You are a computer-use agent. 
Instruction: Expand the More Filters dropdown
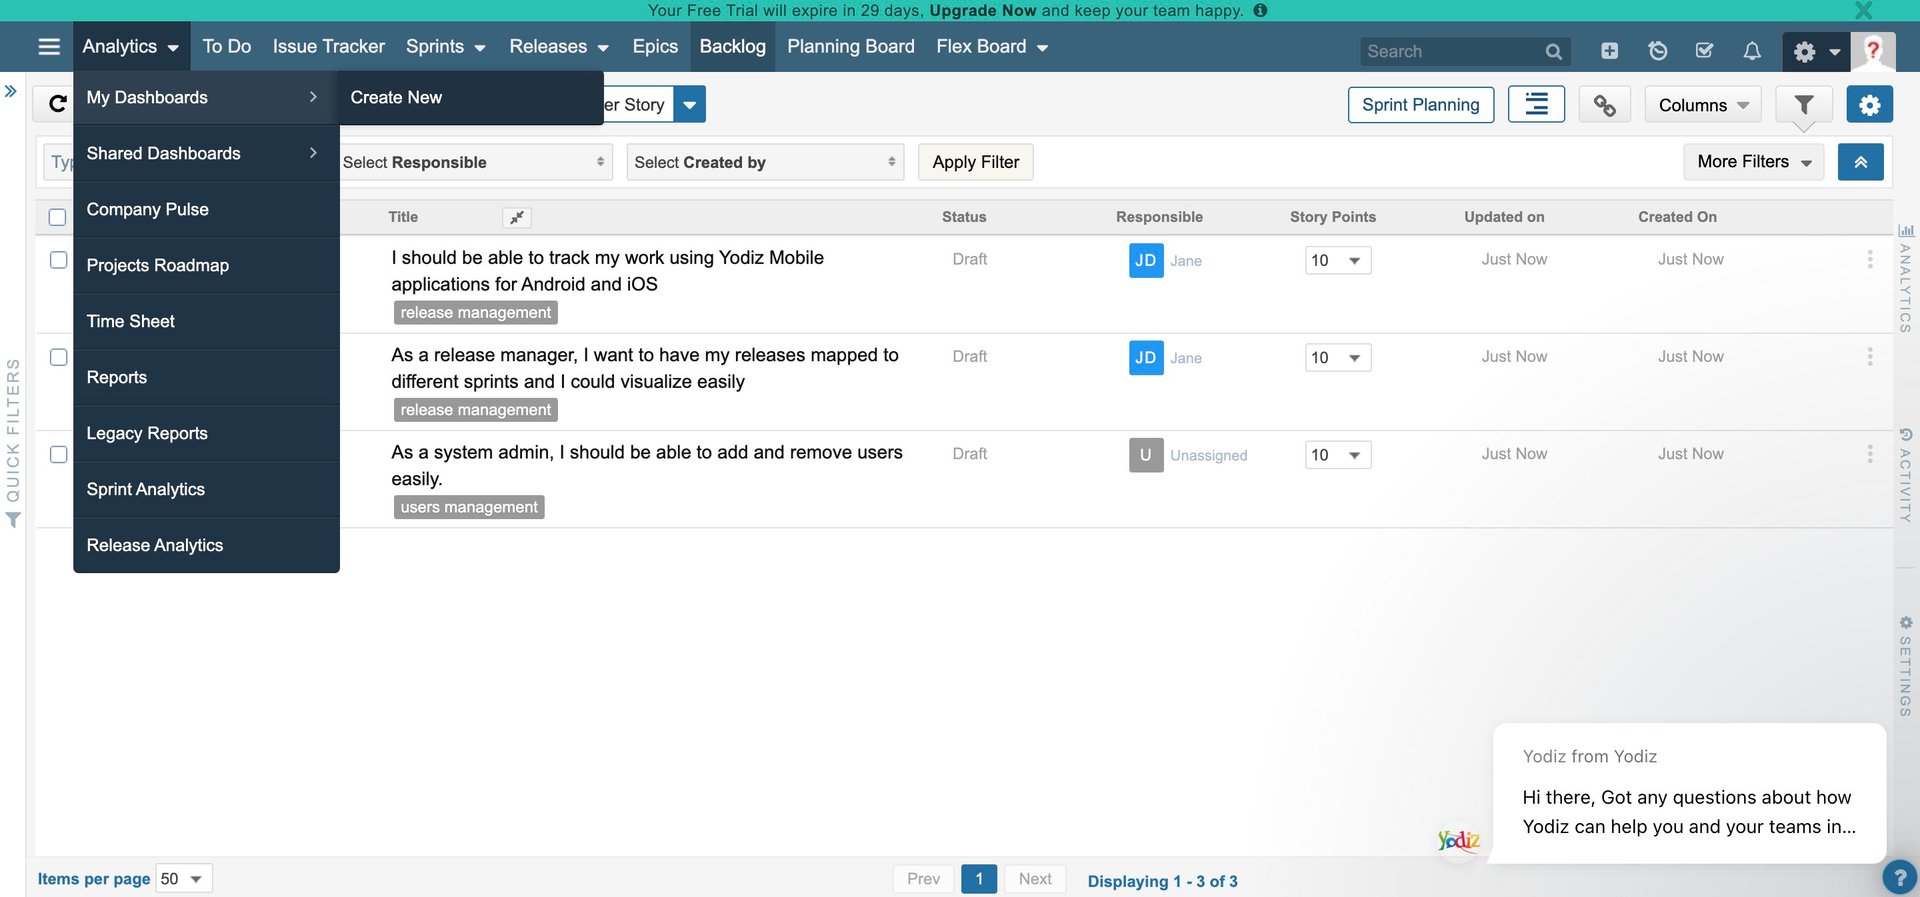[x=1754, y=162]
